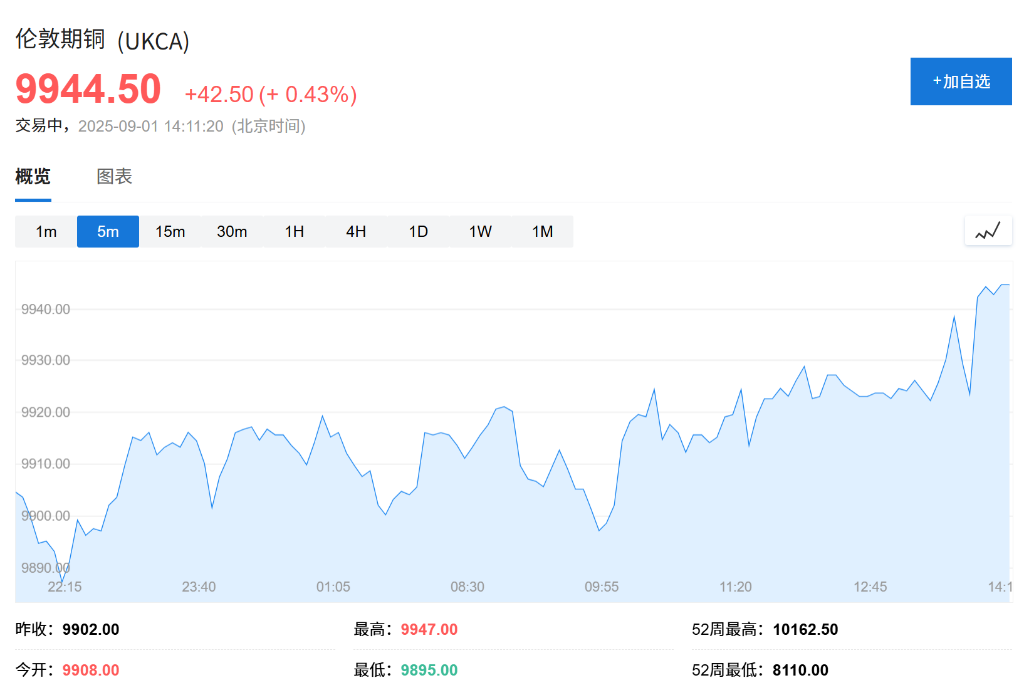Toggle off the active 5m timeframe
This screenshot has height=688, width=1024.
point(108,231)
